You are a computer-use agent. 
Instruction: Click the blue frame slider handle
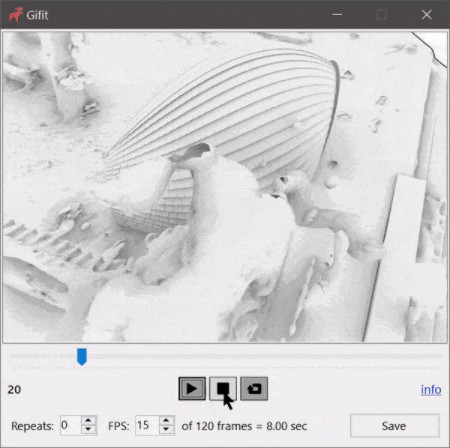[x=82, y=356]
